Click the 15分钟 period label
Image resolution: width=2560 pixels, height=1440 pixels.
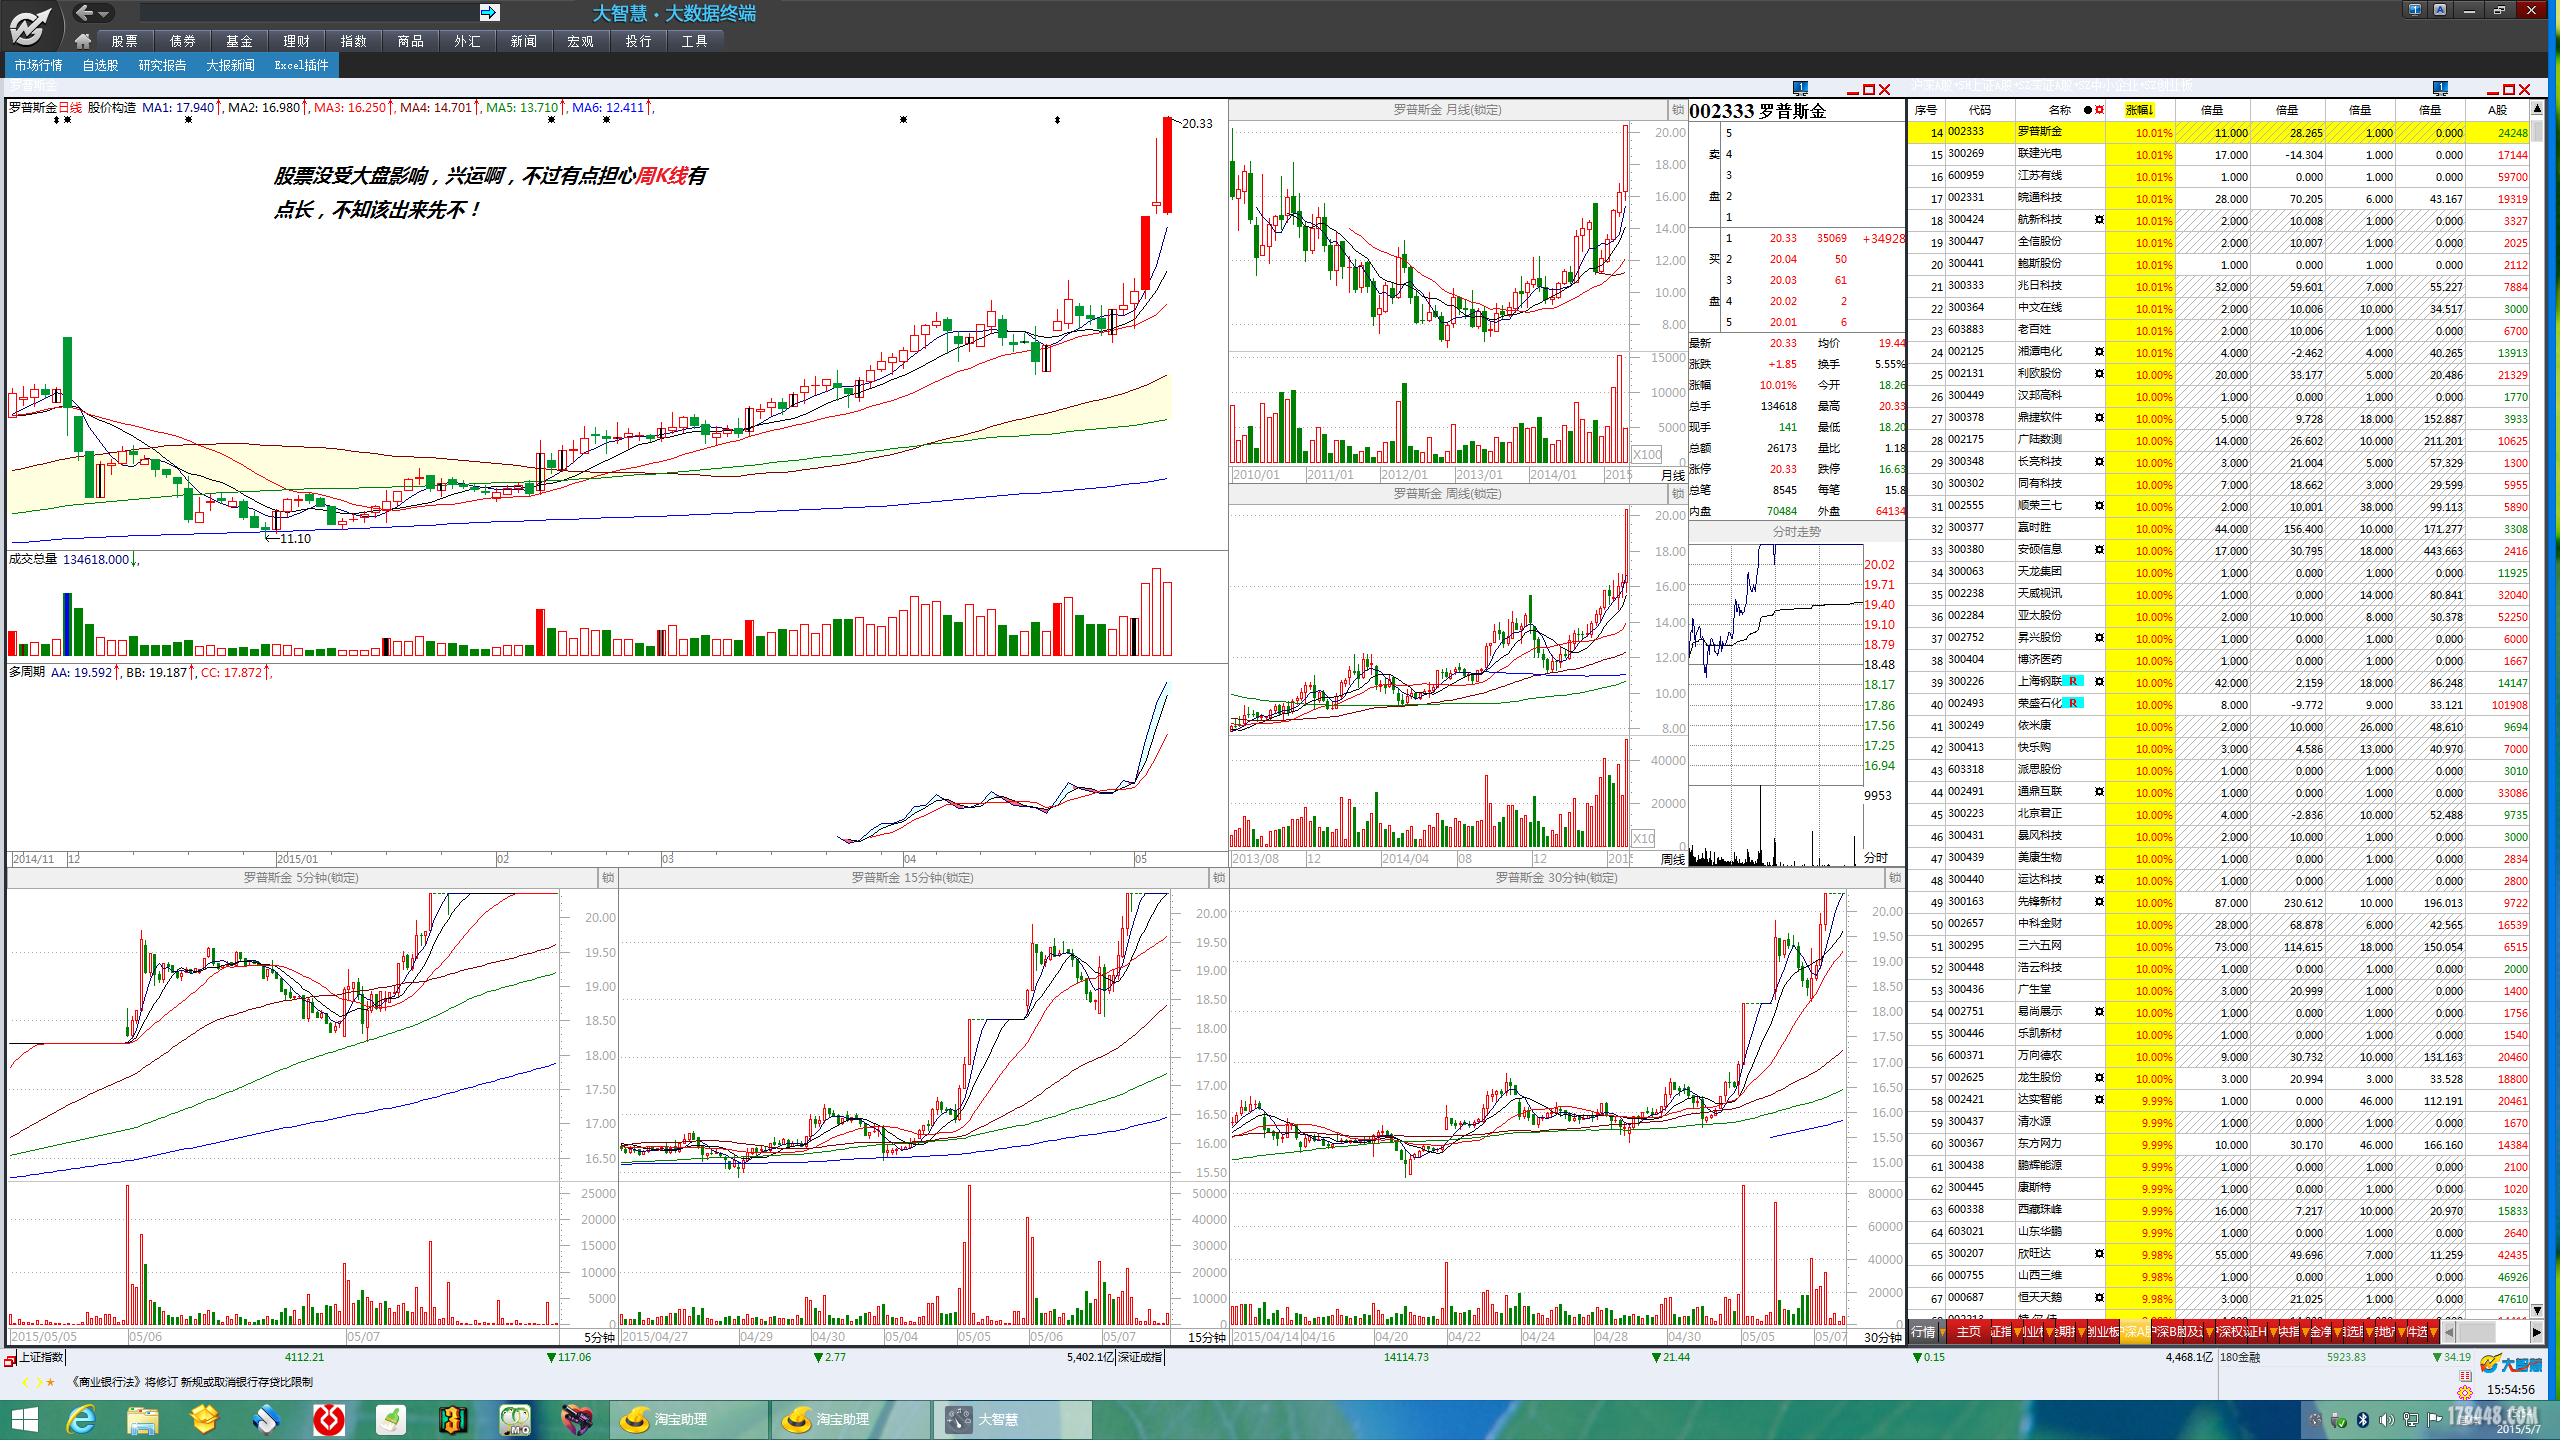point(1207,1337)
